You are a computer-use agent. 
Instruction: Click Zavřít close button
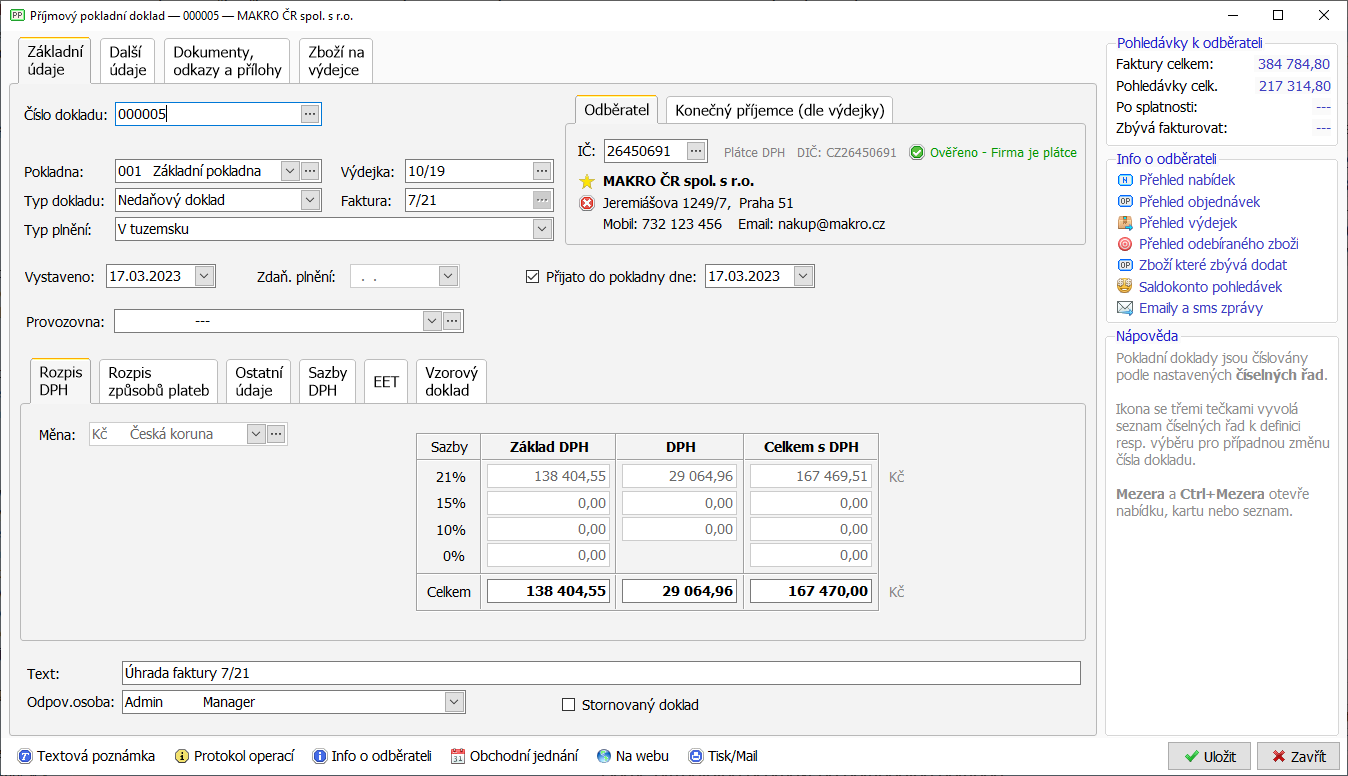tap(1298, 756)
